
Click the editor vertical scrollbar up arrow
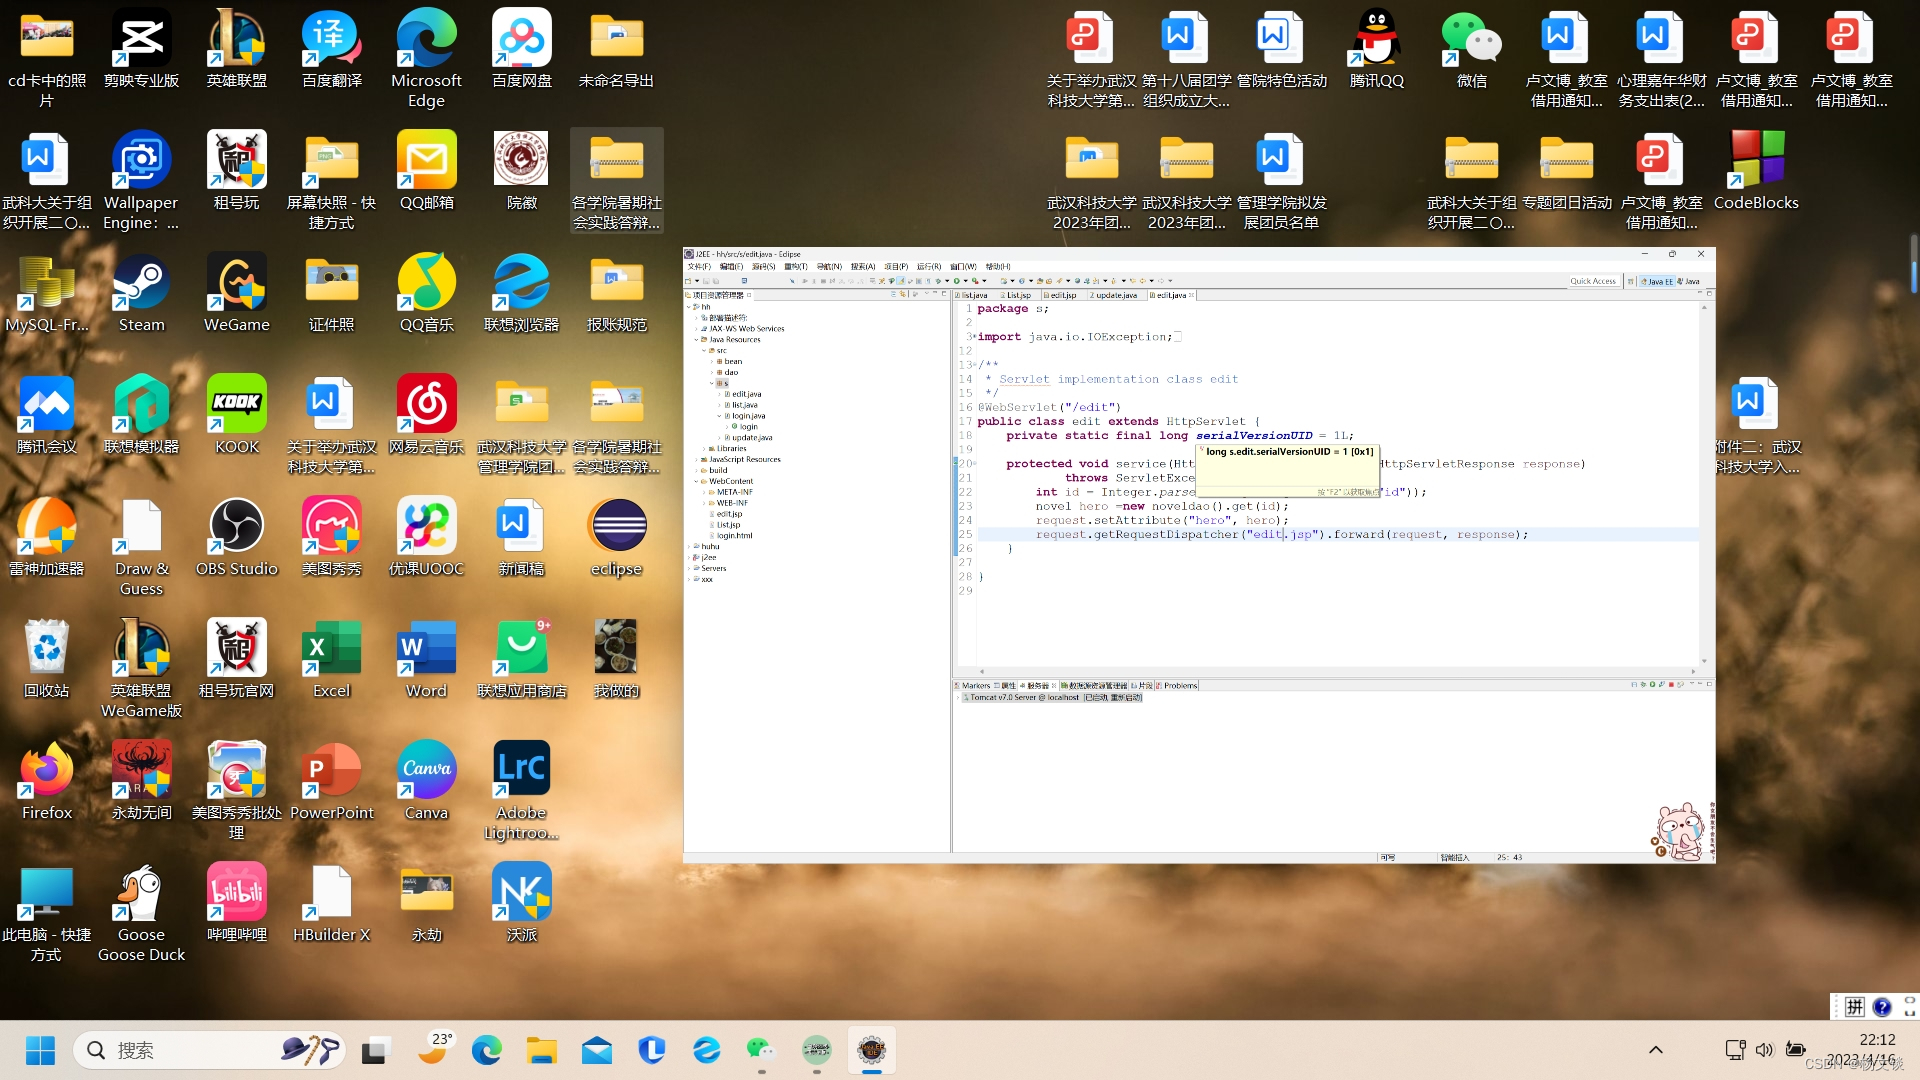(1704, 307)
